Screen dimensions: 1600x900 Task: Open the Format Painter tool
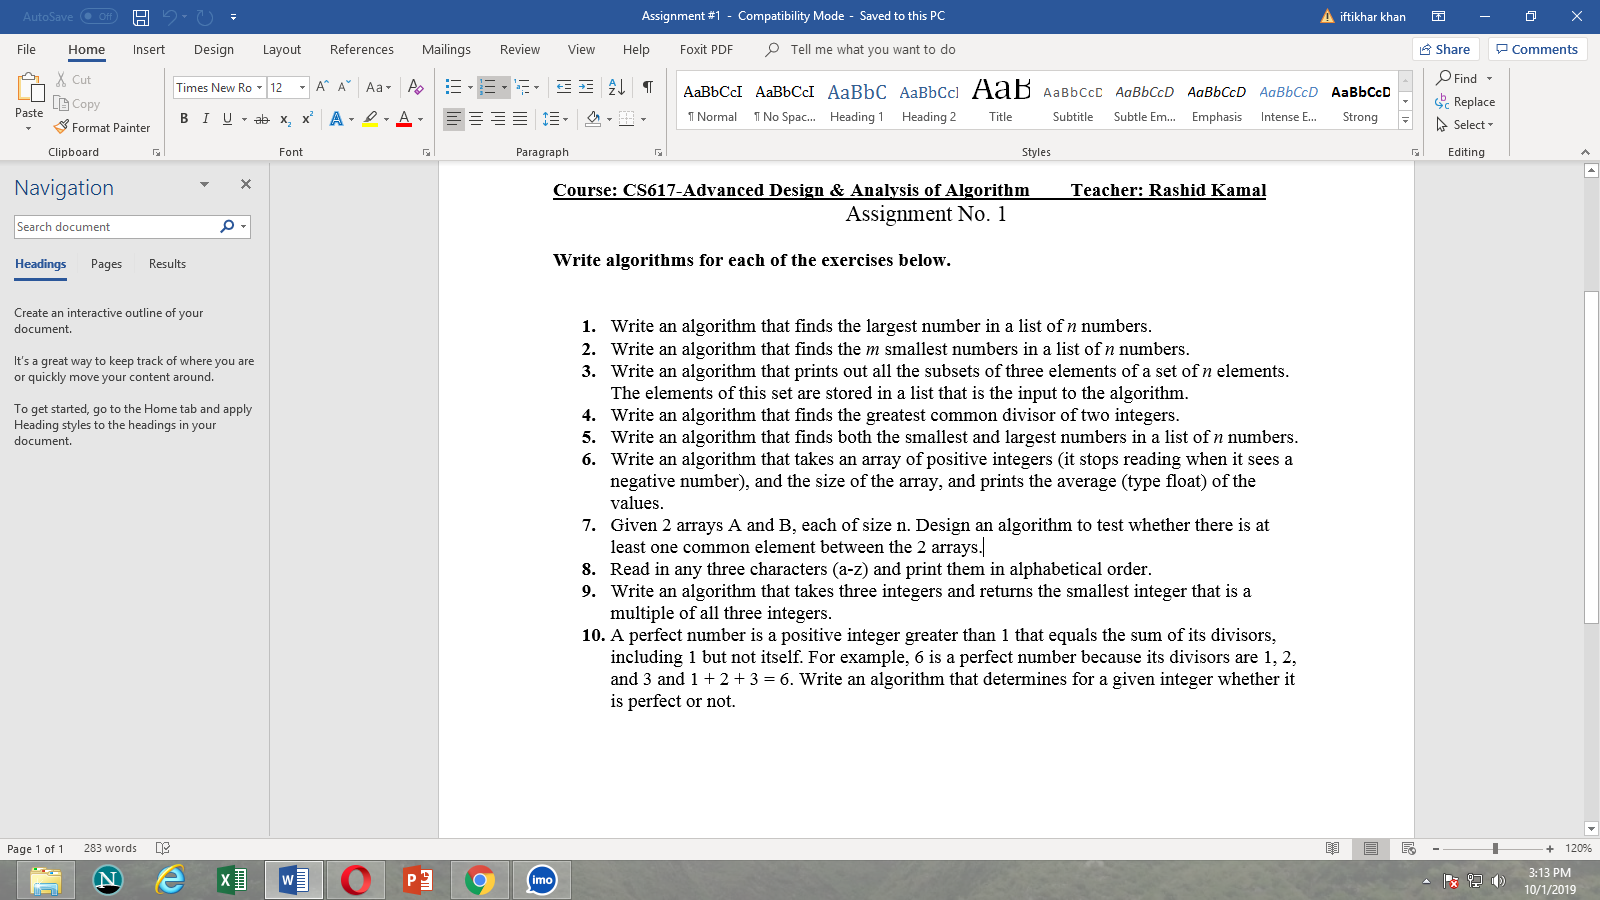tap(103, 127)
